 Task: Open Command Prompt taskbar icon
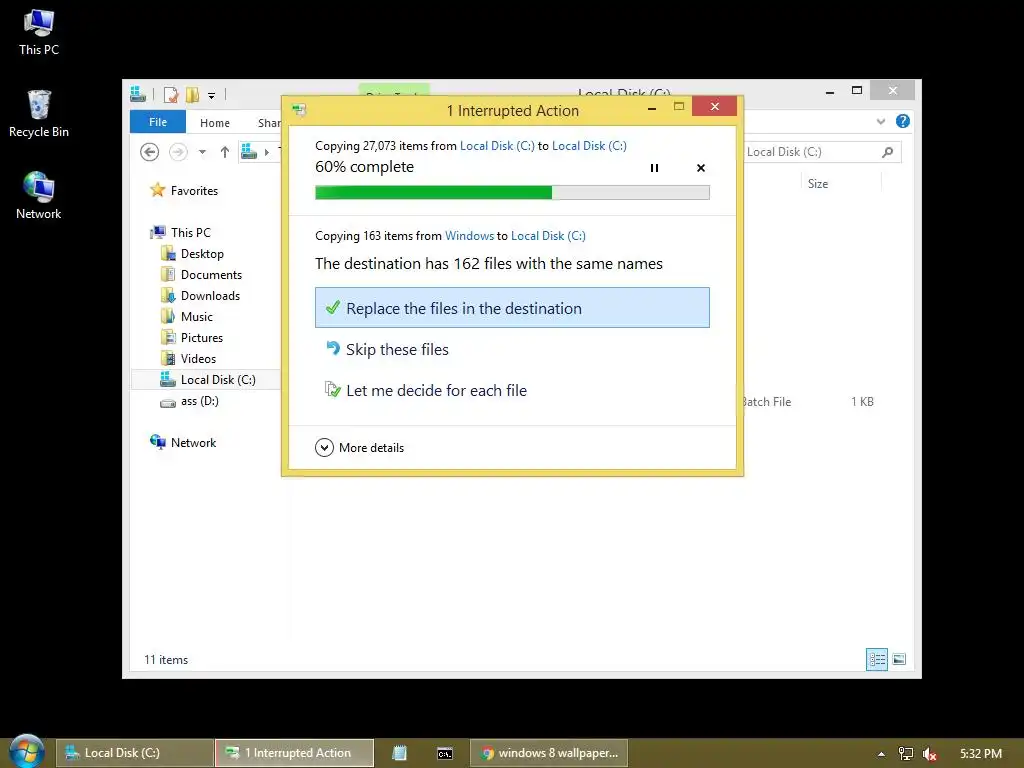coord(445,753)
